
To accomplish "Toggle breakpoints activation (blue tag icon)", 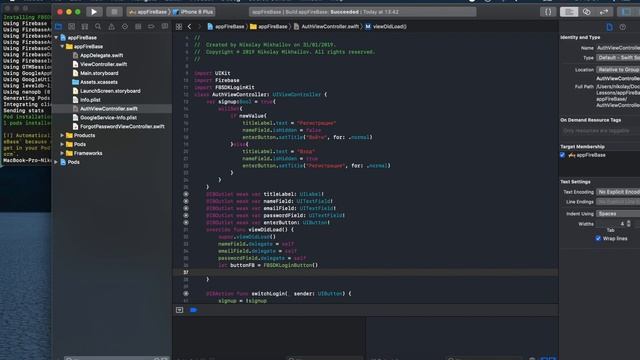I will point(193,310).
